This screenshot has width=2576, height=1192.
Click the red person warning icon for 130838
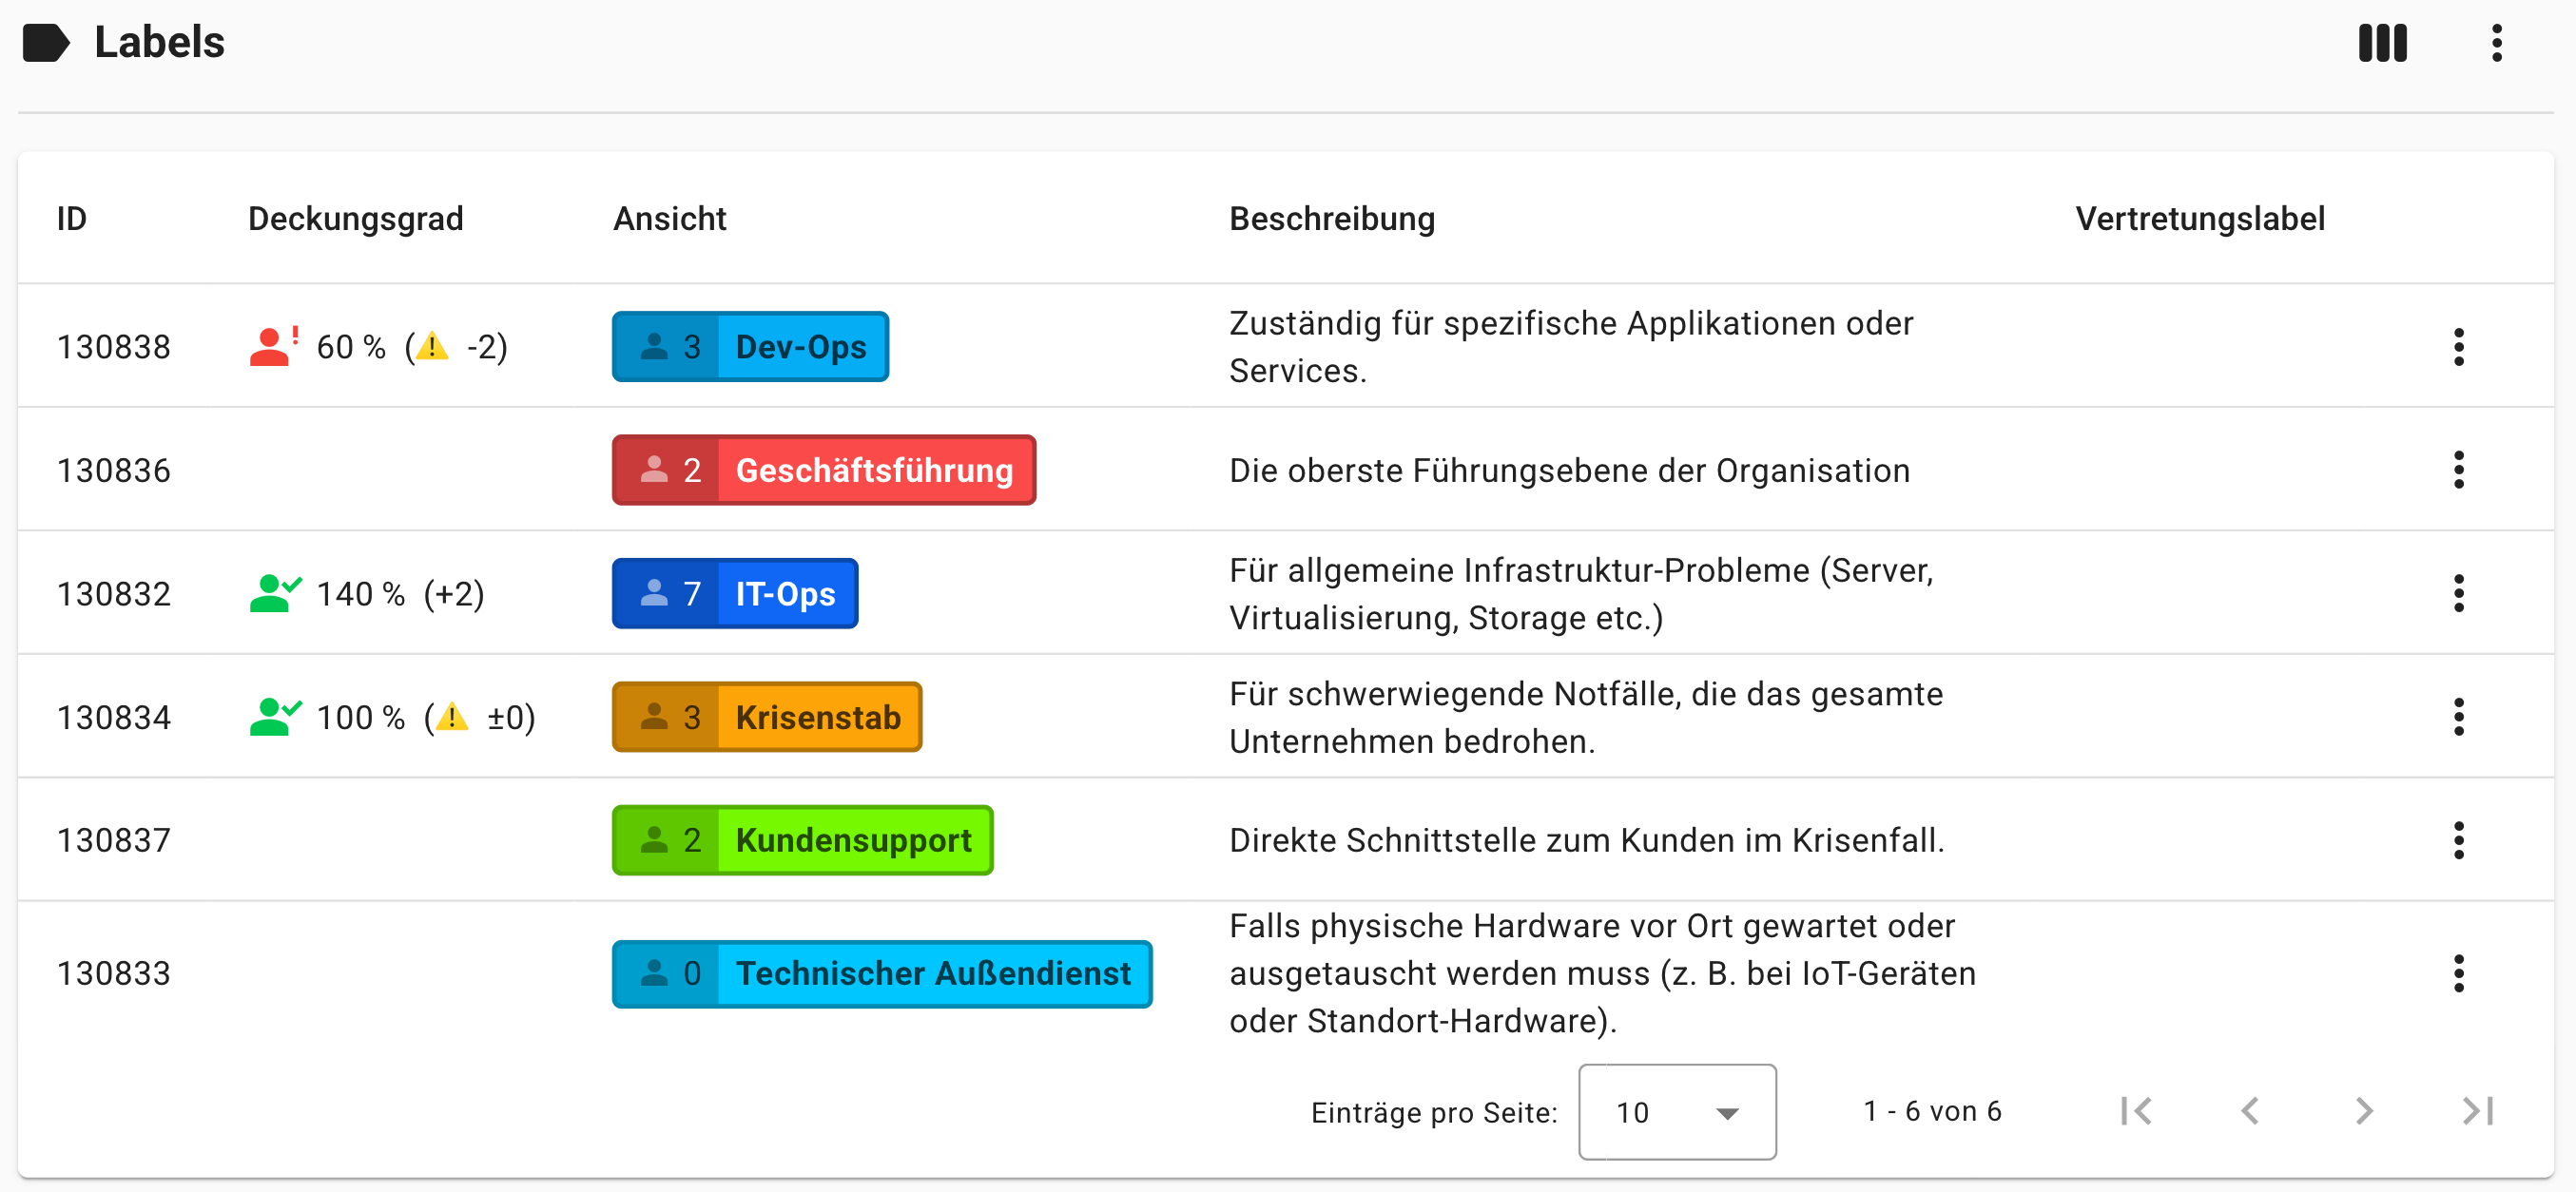[272, 346]
